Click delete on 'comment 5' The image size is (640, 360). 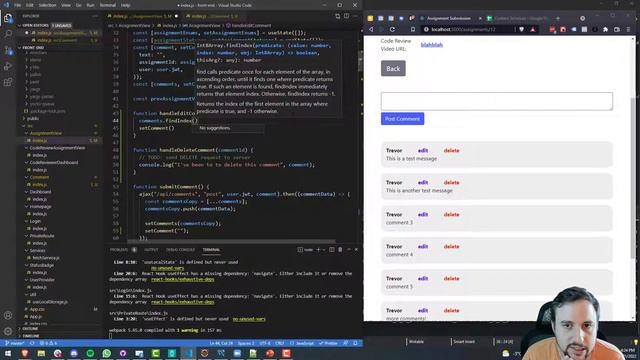(x=451, y=278)
